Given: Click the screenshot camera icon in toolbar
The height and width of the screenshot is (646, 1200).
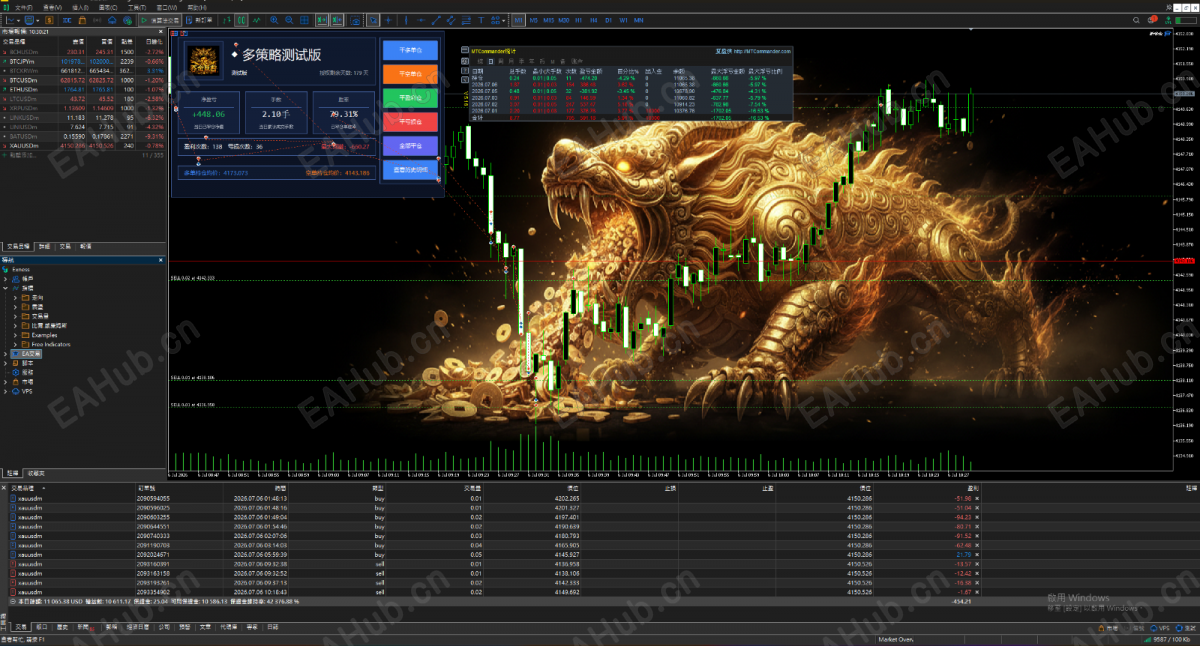Looking at the screenshot, I should point(355,20).
